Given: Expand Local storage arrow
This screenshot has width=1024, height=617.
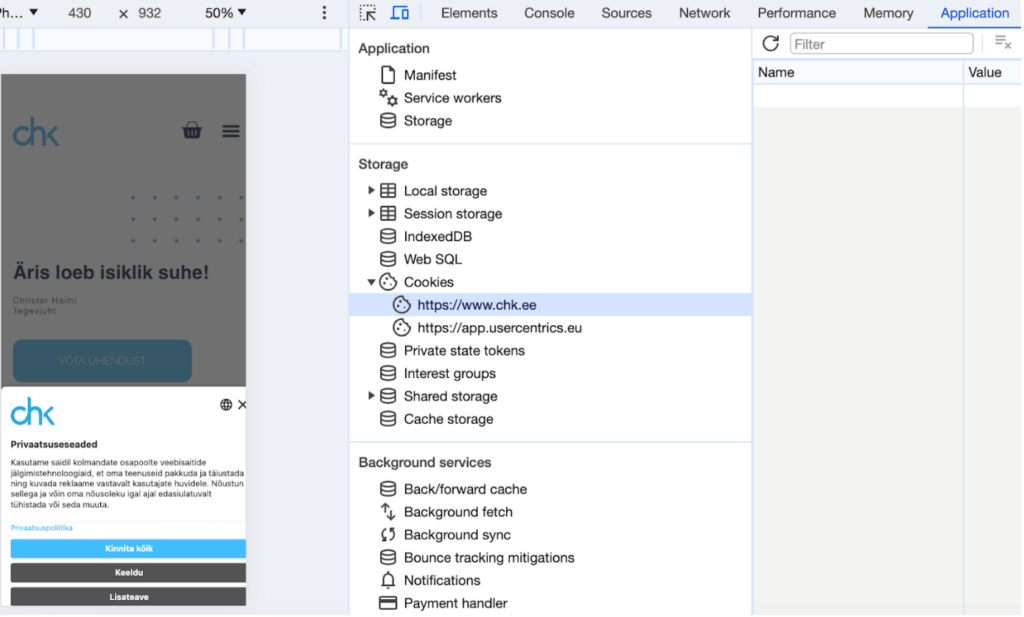Looking at the screenshot, I should 371,191.
